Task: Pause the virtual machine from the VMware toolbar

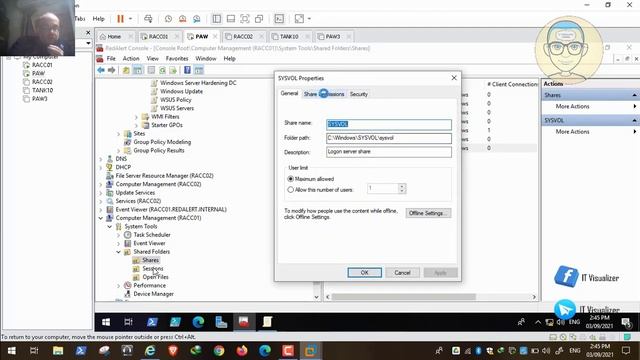Action: click(120, 19)
